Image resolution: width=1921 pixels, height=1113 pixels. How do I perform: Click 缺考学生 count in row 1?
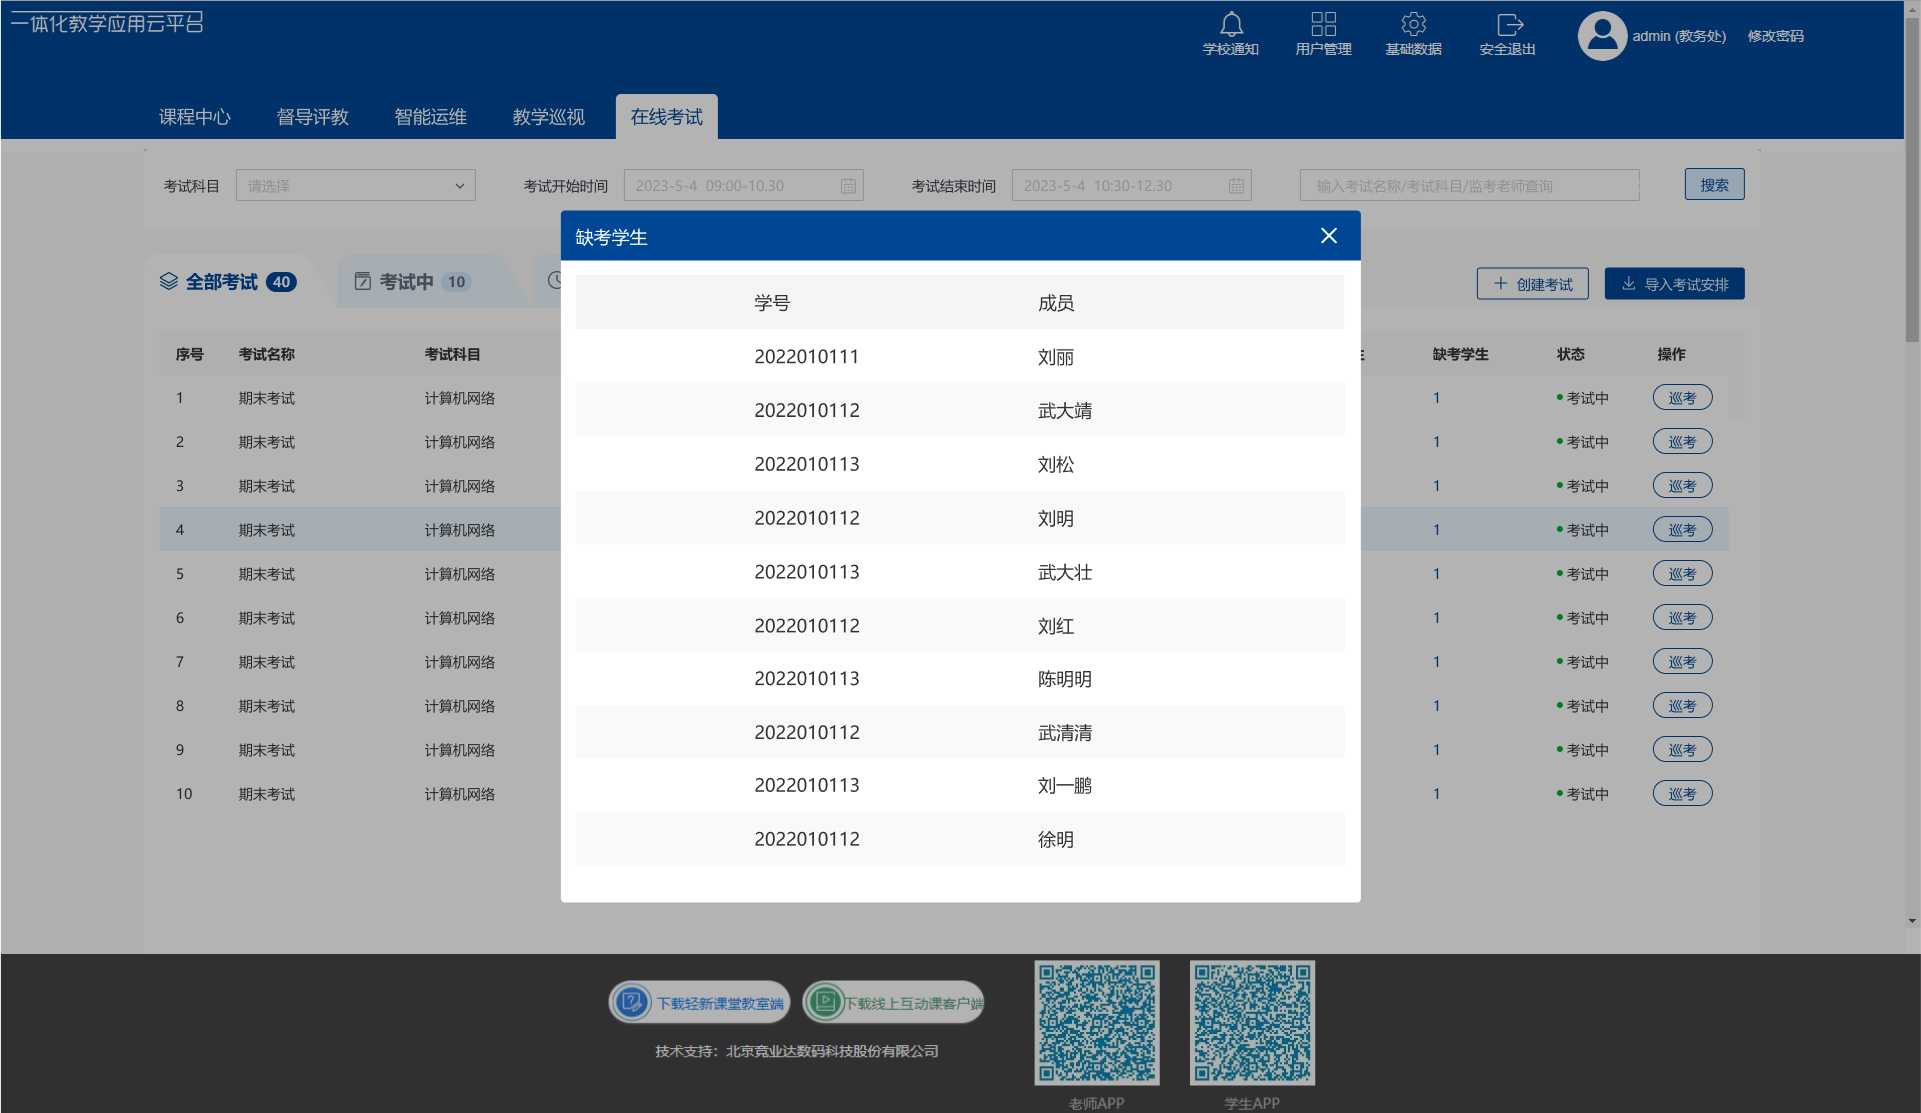(1436, 398)
